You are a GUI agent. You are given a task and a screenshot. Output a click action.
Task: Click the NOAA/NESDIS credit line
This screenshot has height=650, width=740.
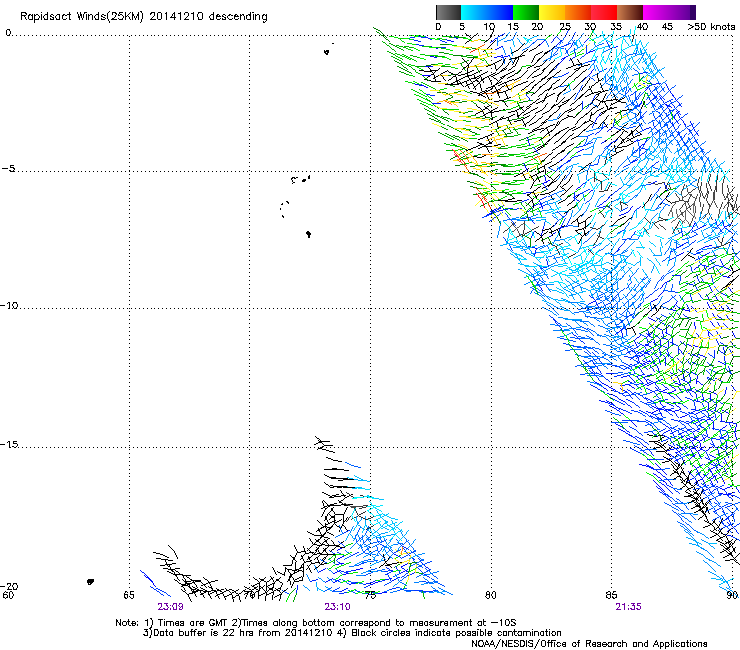click(x=589, y=644)
